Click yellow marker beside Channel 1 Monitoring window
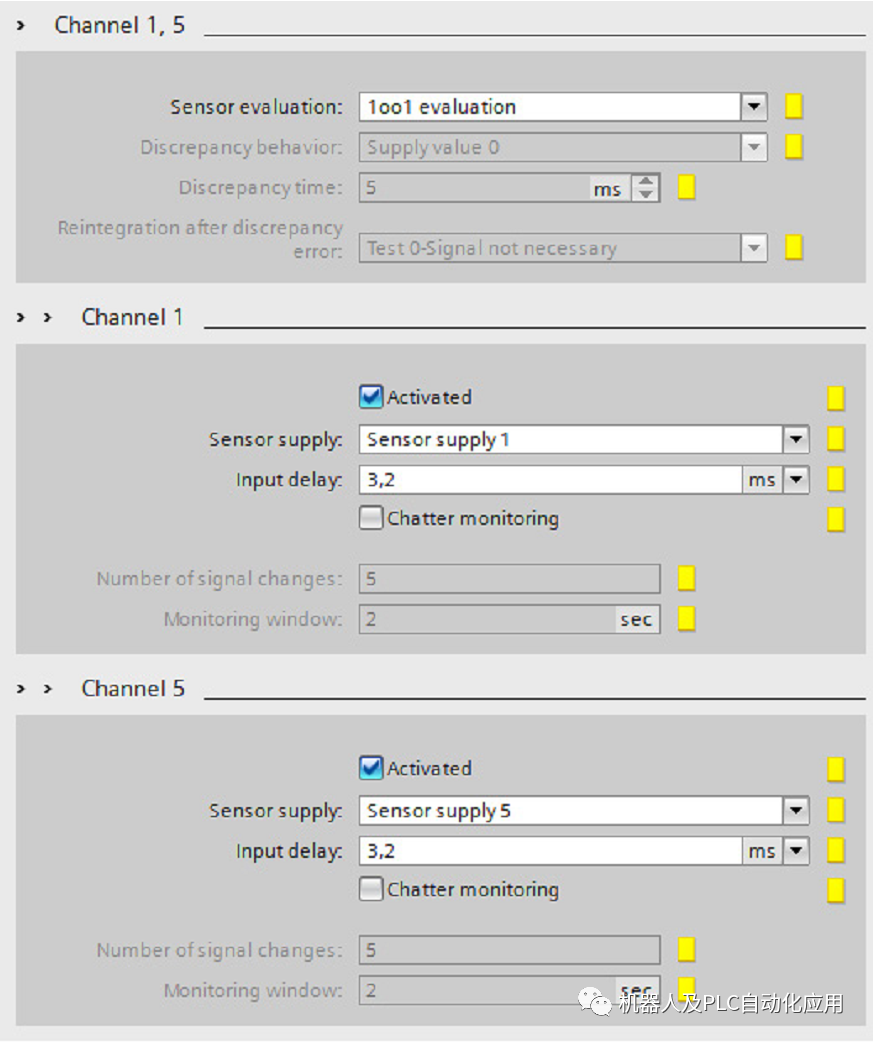The image size is (873, 1042). coord(687,619)
